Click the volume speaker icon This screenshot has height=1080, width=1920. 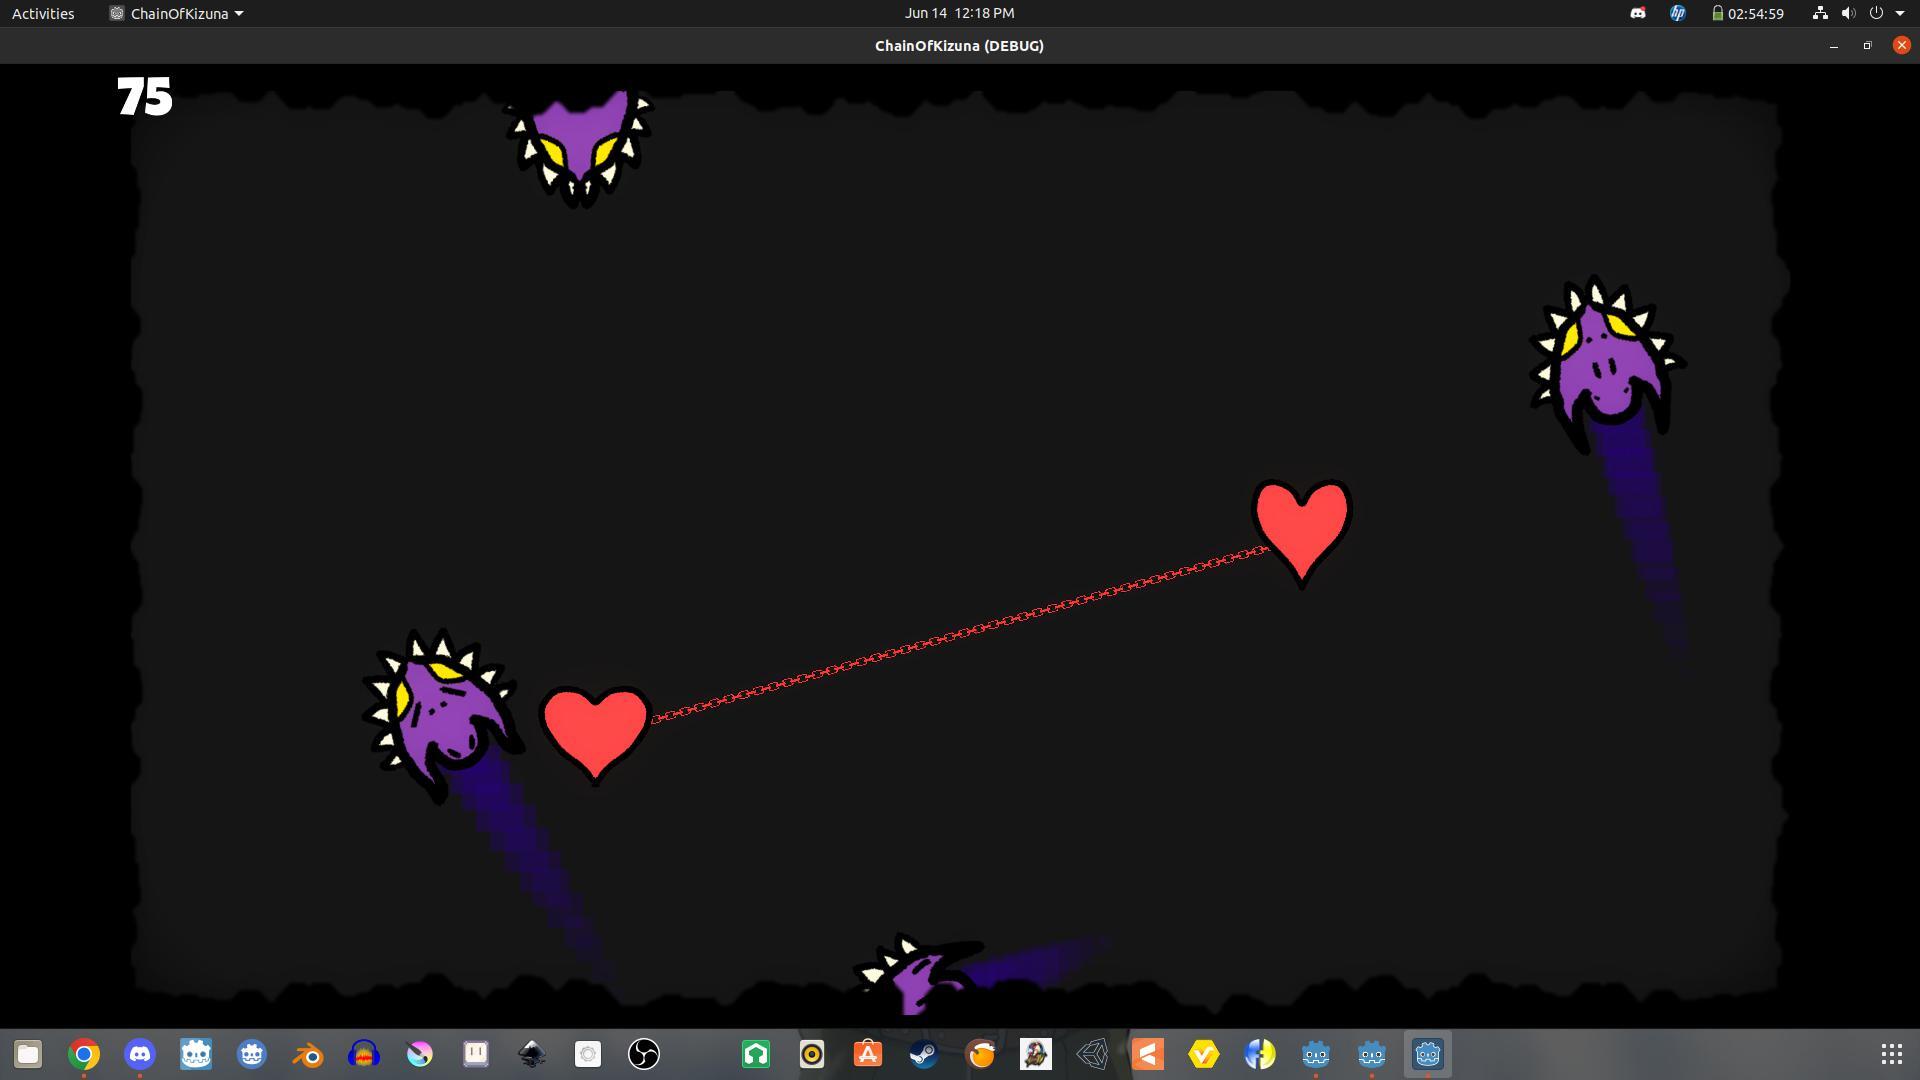point(1848,13)
